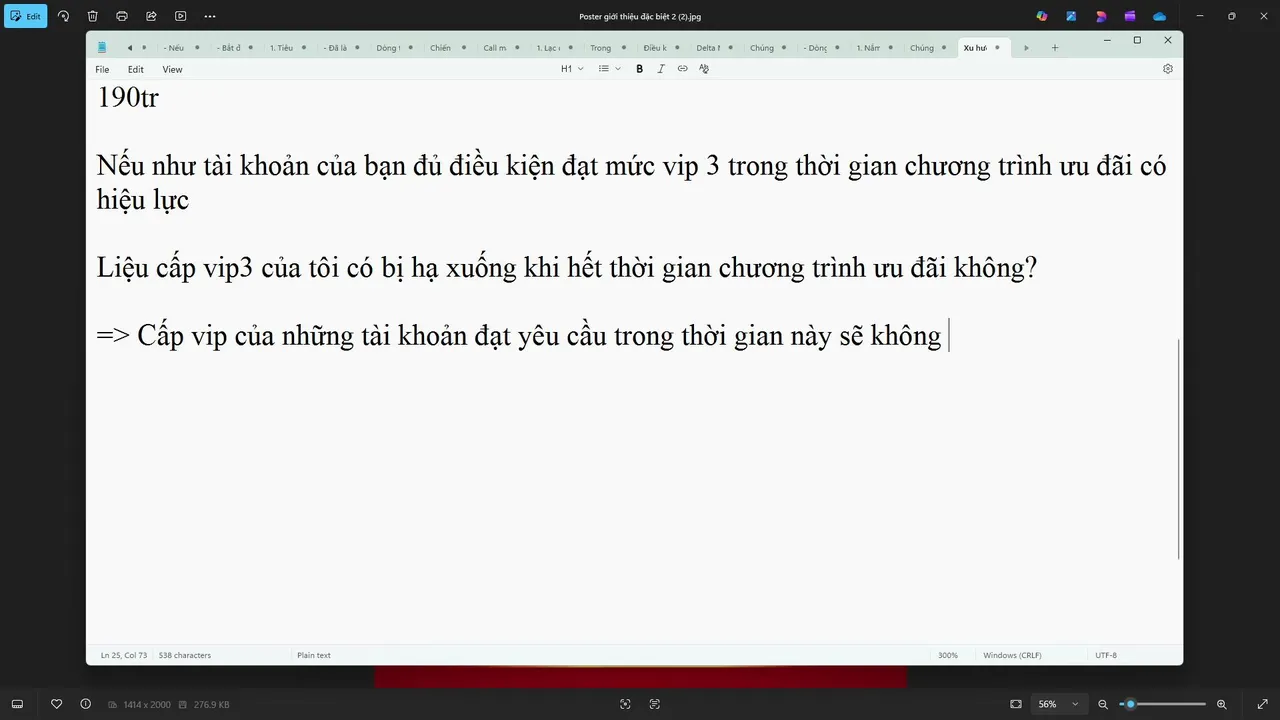Click 'Windows (CRLF)' line ending indicator
Viewport: 1280px width, 720px height.
pyautogui.click(x=1012, y=655)
